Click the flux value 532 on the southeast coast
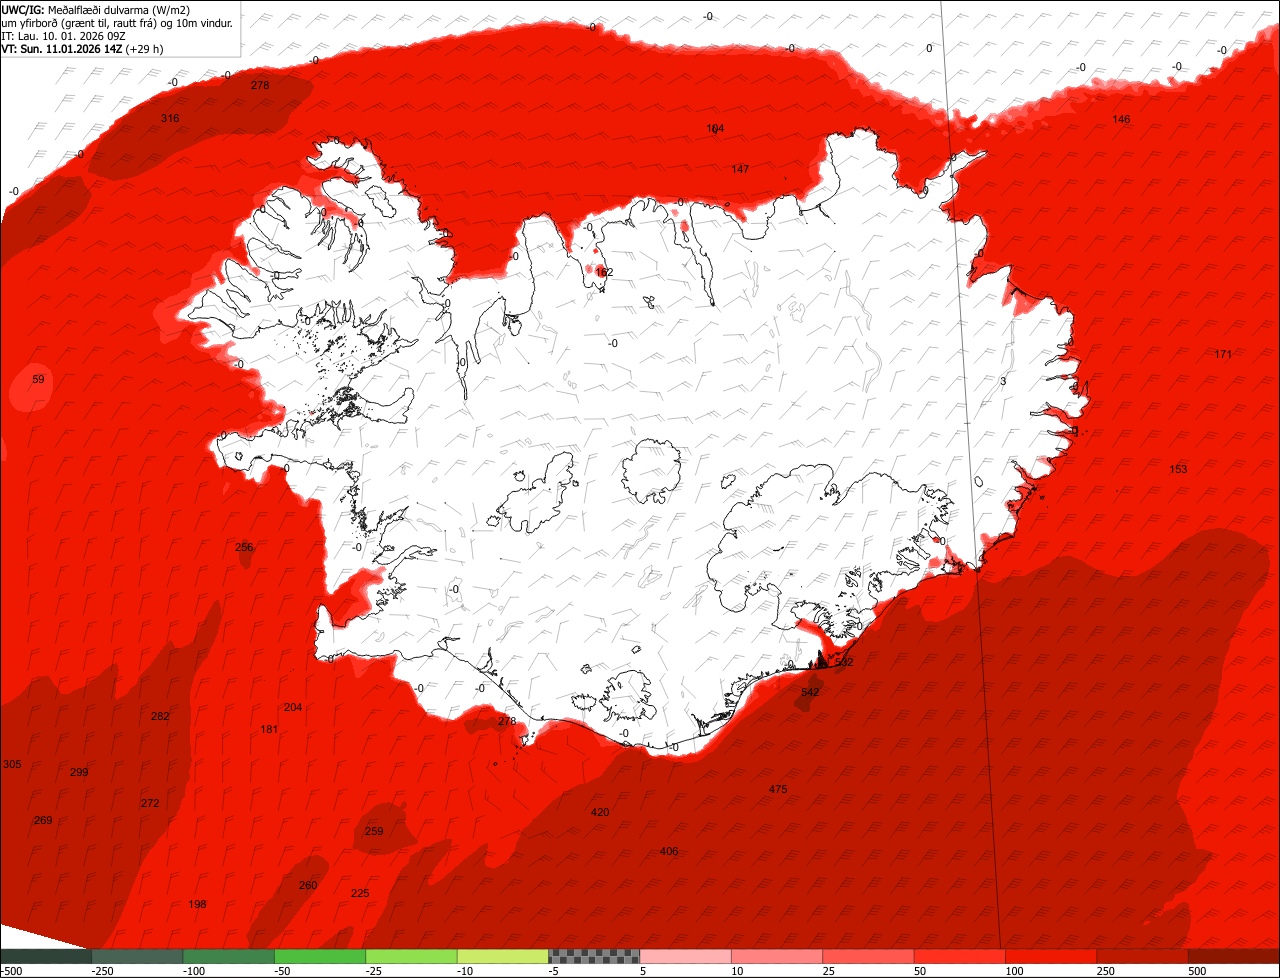The width and height of the screenshot is (1280, 978). pos(844,662)
